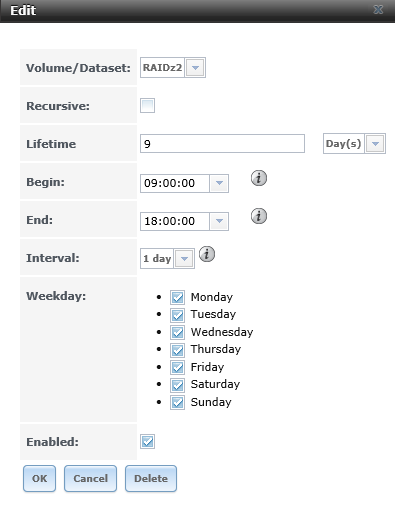The image size is (395, 507).
Task: Click the Delete button
Action: coord(151,478)
